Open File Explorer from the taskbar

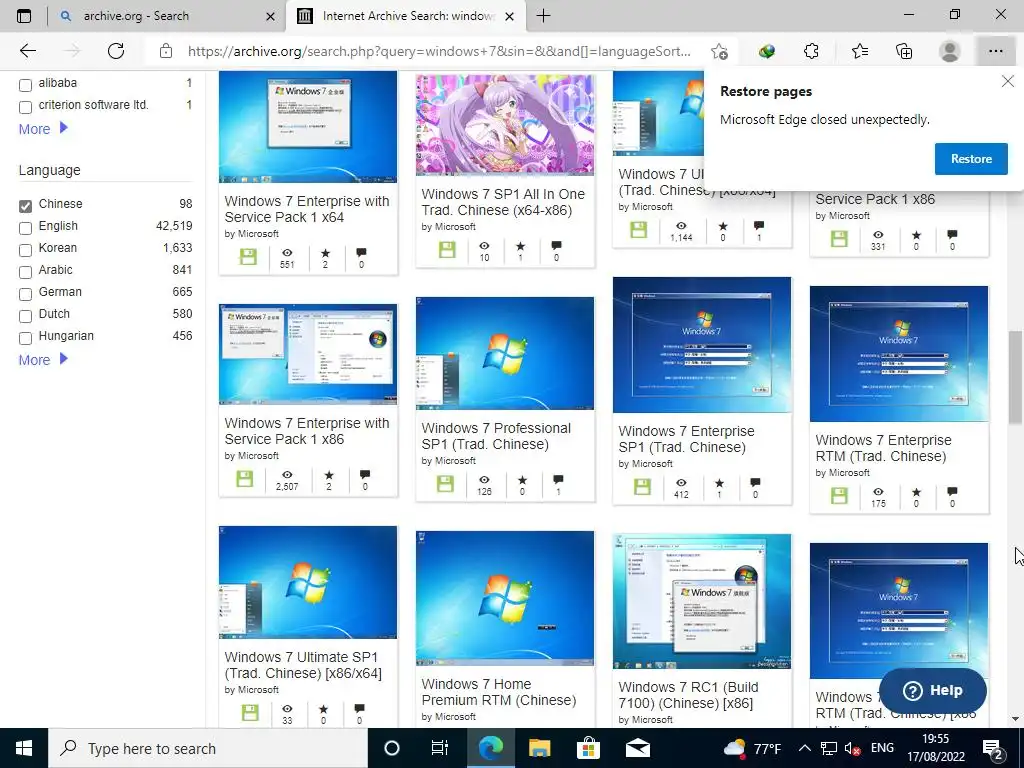(539, 748)
